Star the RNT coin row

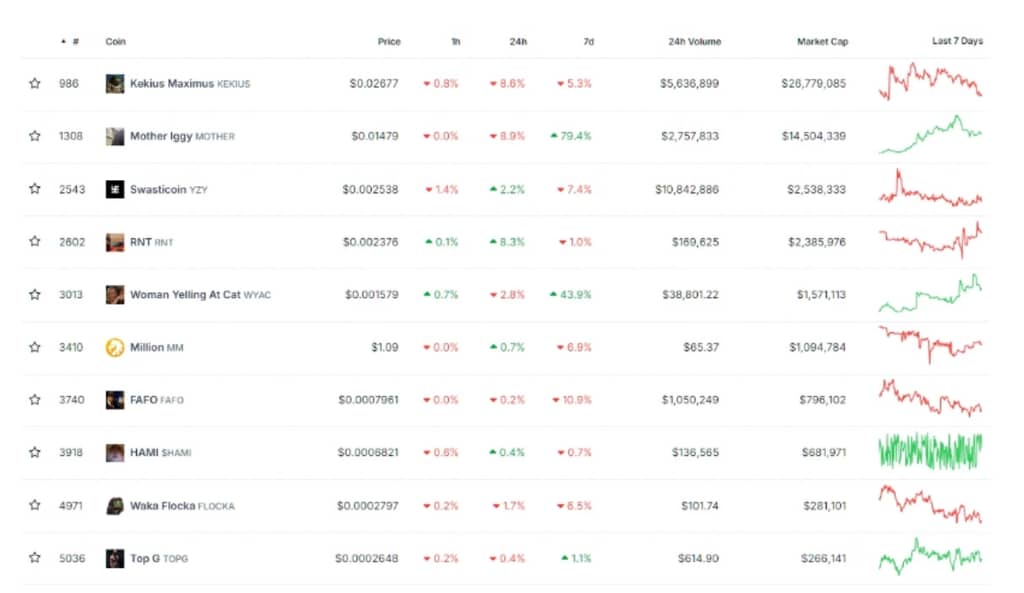tap(35, 242)
